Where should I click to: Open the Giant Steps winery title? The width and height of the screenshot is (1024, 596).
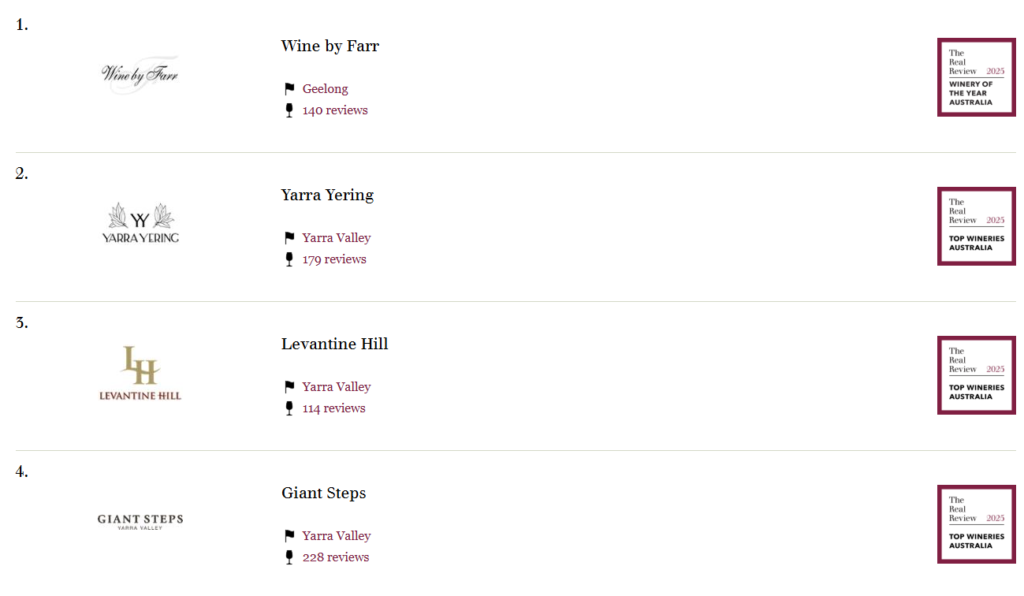tap(324, 493)
